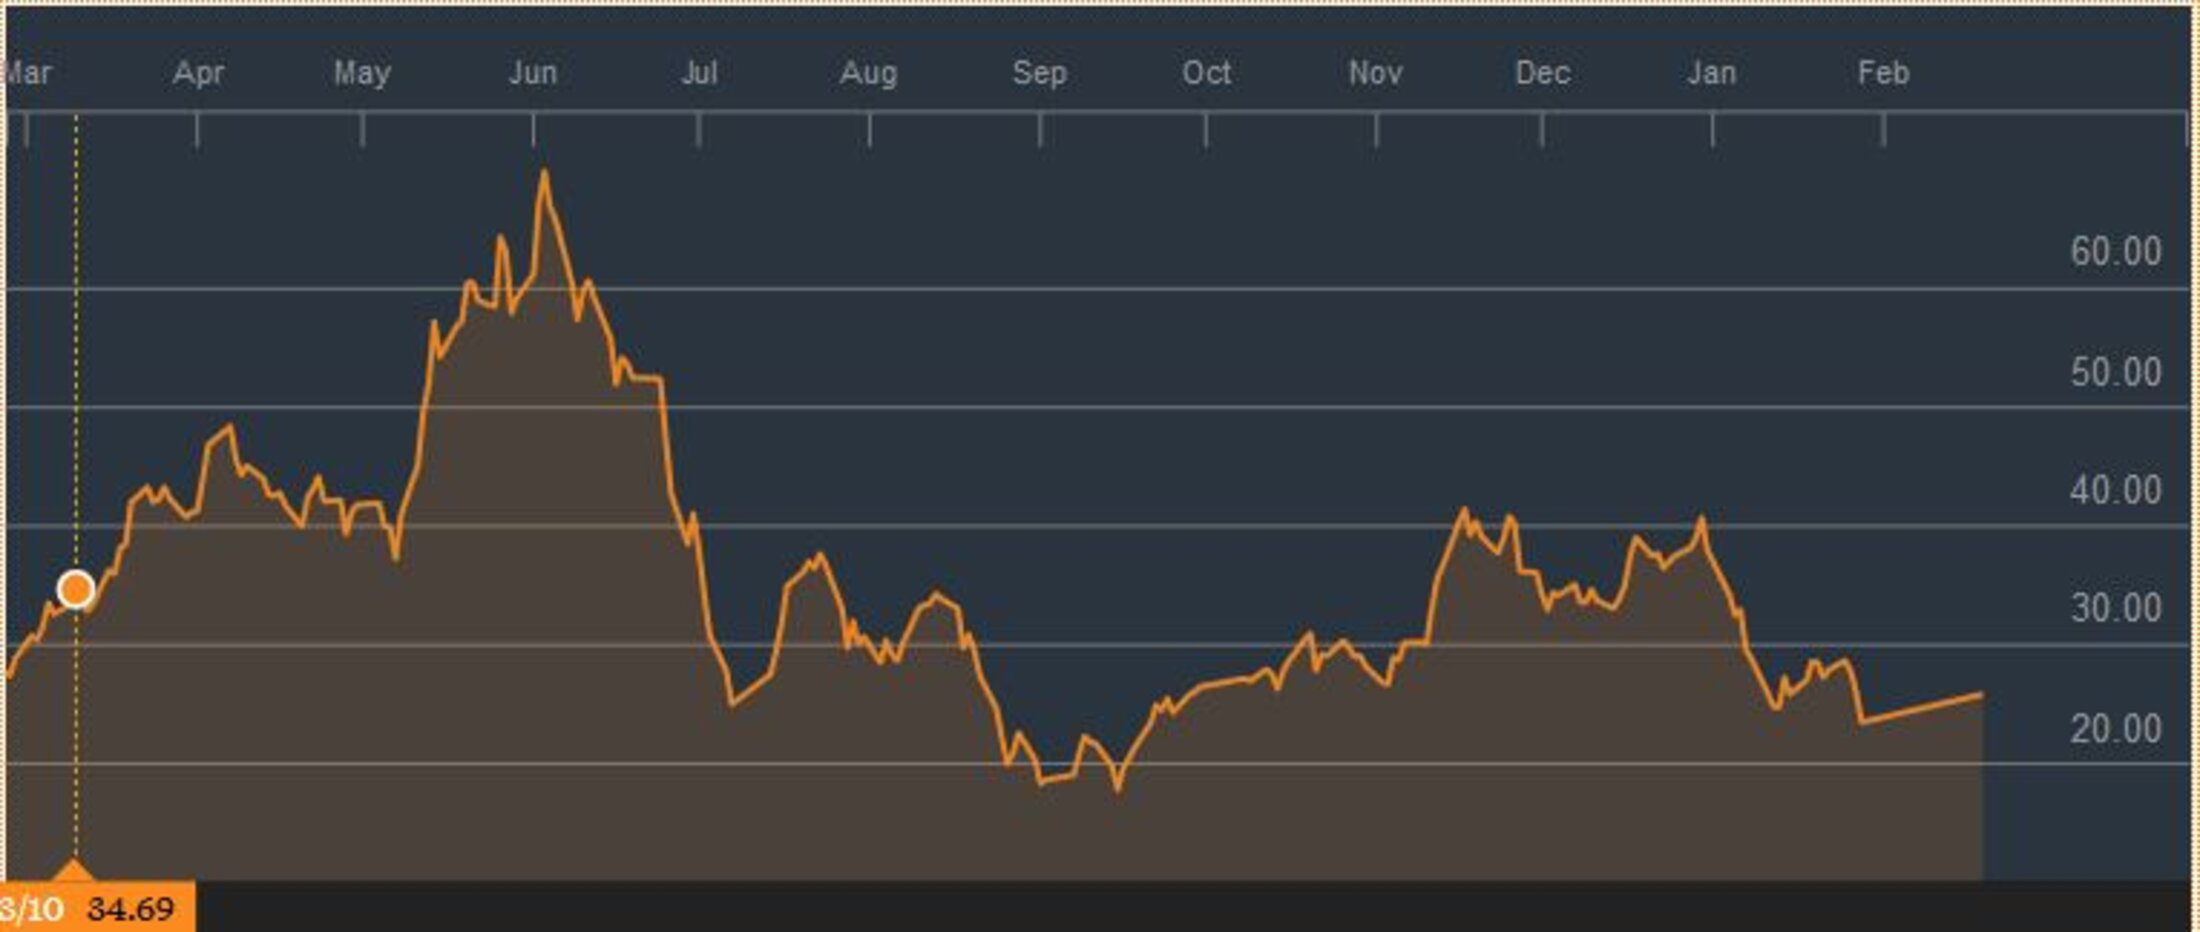Select the May label on the timeline
This screenshot has height=932, width=2200.
click(362, 73)
